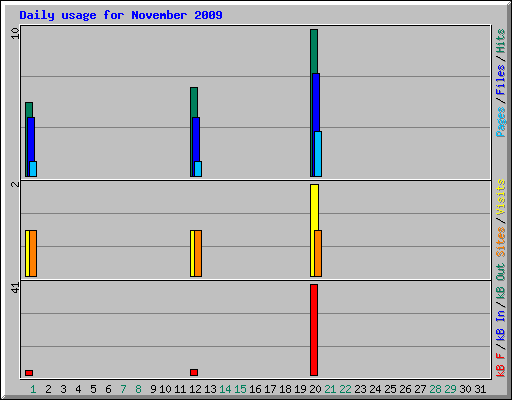Click the "Hits" legend label
Image resolution: width=512 pixels, height=400 pixels.
(x=500, y=41)
